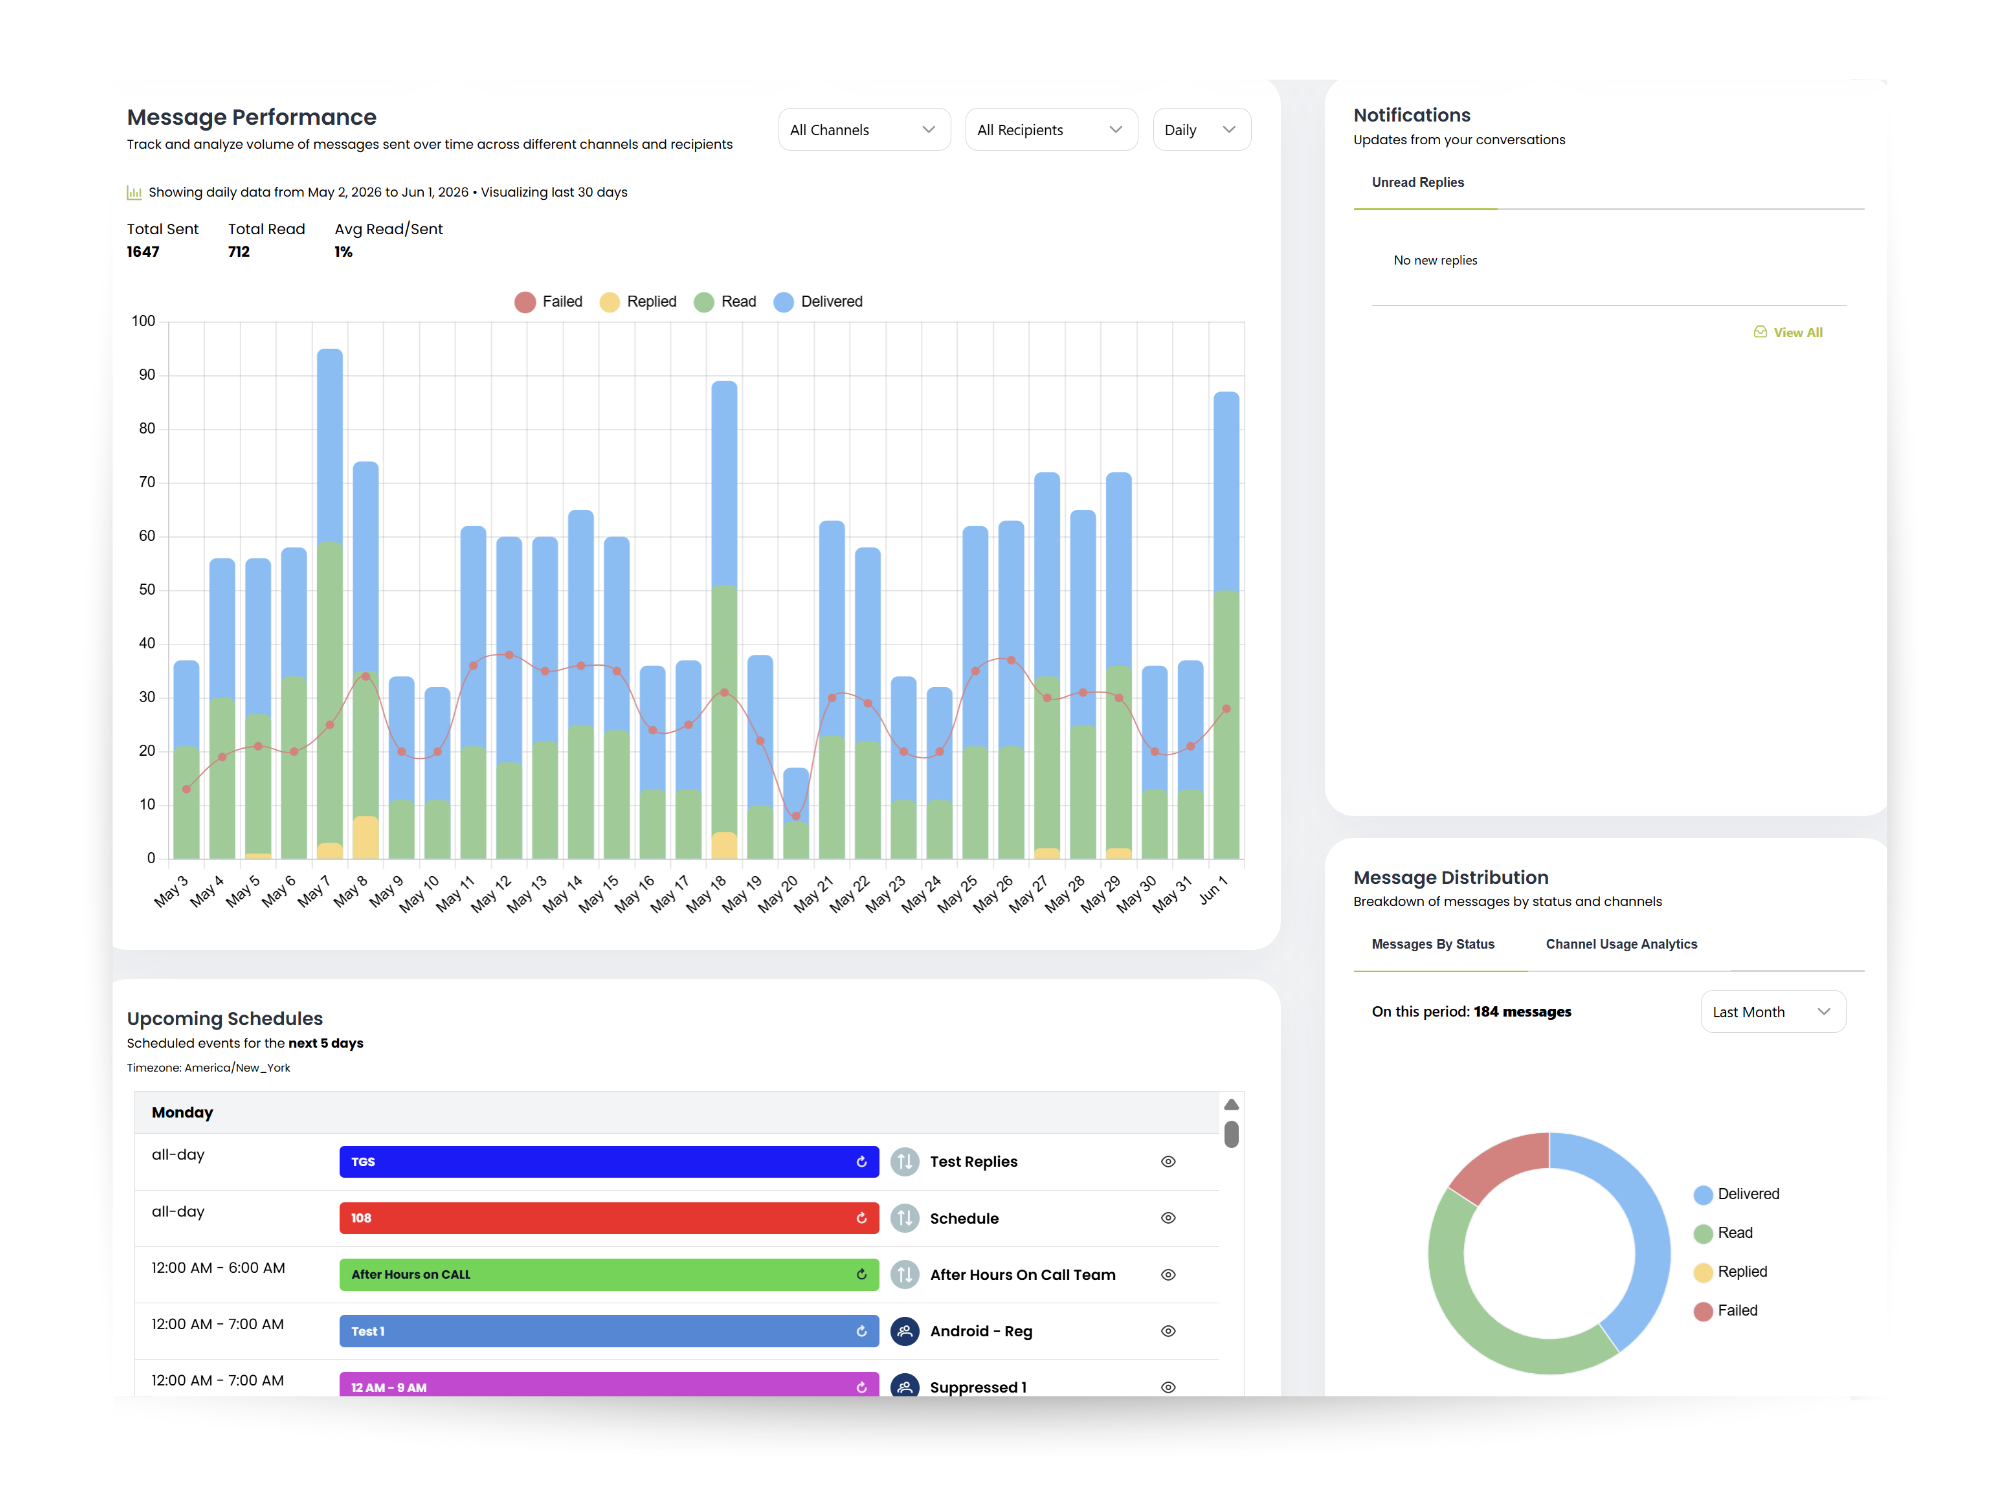Viewport: 2000px width, 1511px height.
Task: Switch to Channel Usage Analytics tab
Action: (x=1621, y=944)
